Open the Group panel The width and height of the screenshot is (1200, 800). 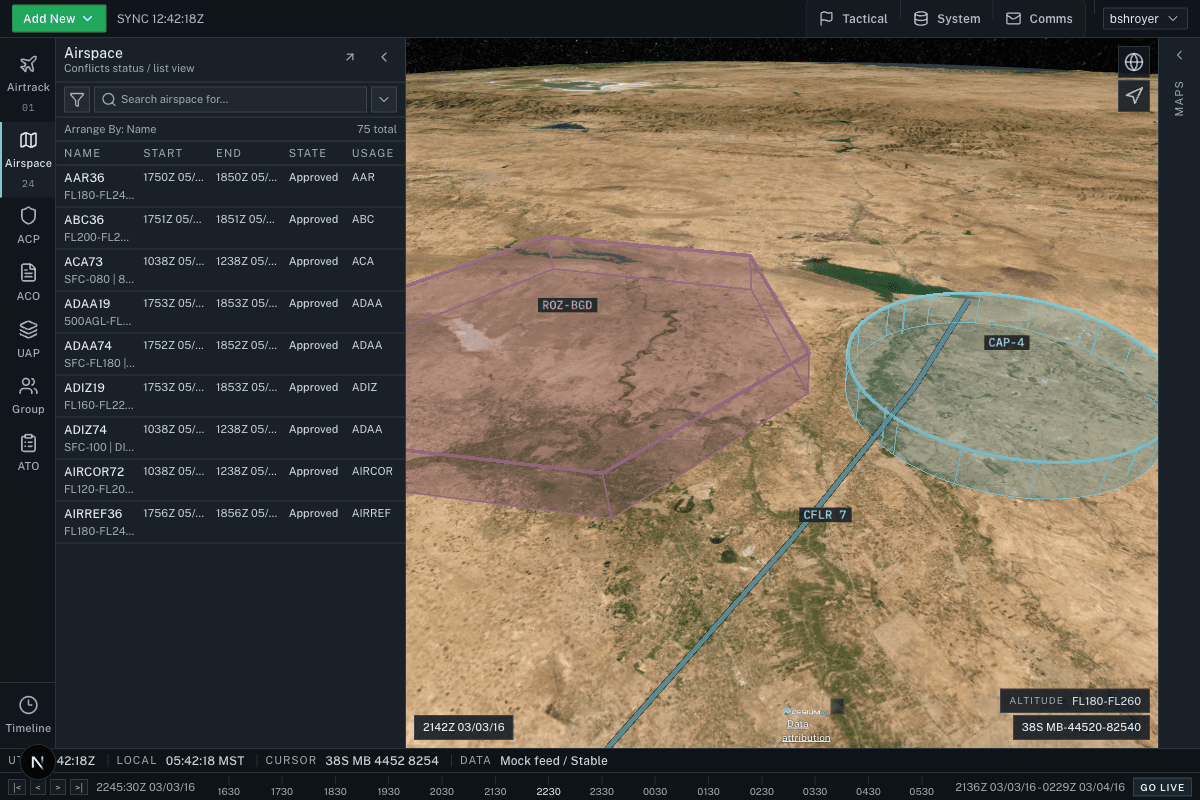click(x=28, y=395)
